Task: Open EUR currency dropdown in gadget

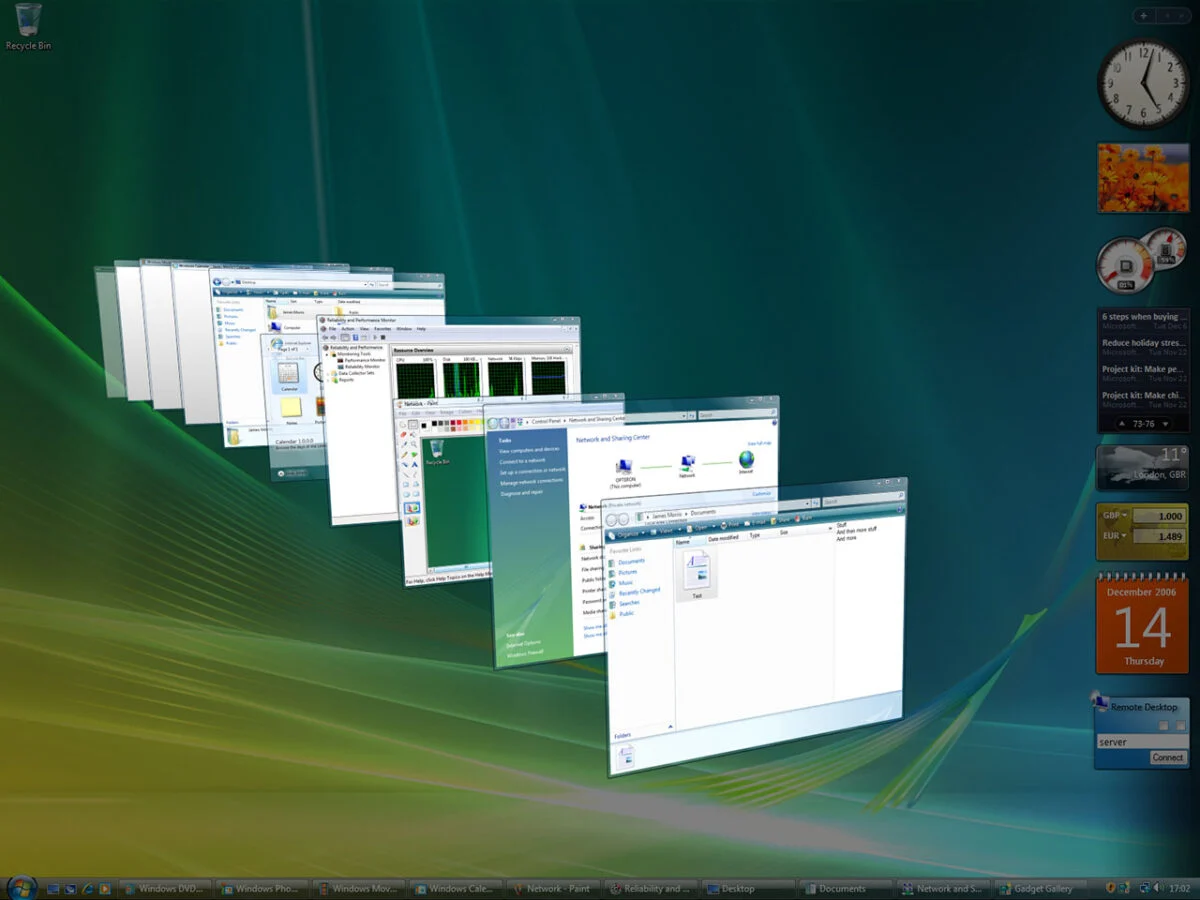Action: [1114, 537]
